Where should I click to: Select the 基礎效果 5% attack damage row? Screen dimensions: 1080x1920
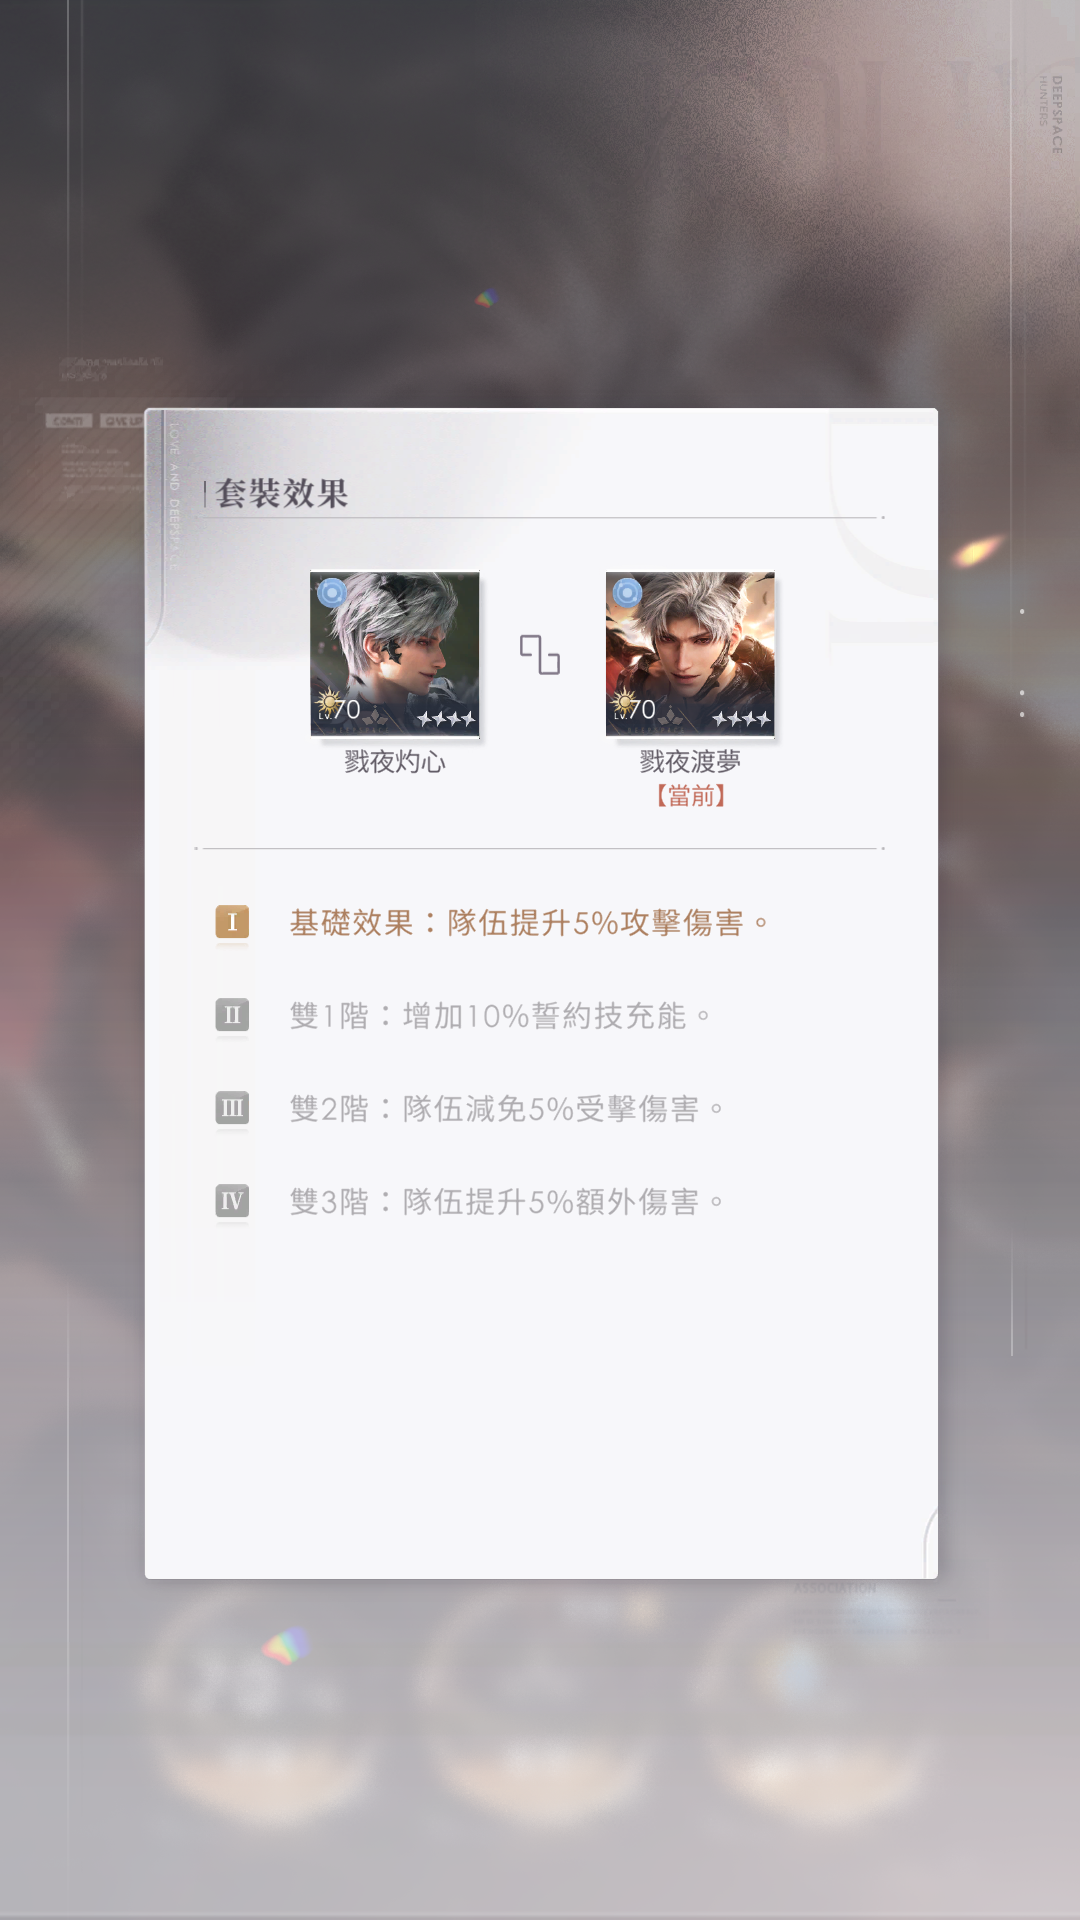click(529, 922)
